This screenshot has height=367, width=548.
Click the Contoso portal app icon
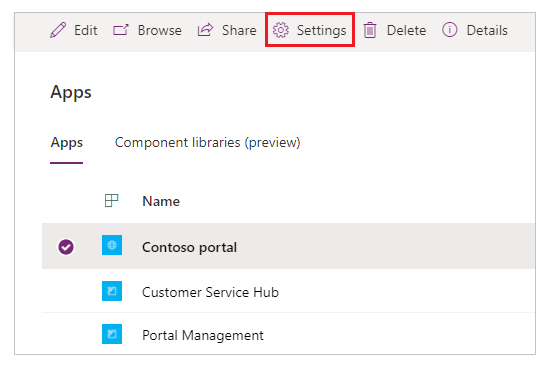click(112, 245)
